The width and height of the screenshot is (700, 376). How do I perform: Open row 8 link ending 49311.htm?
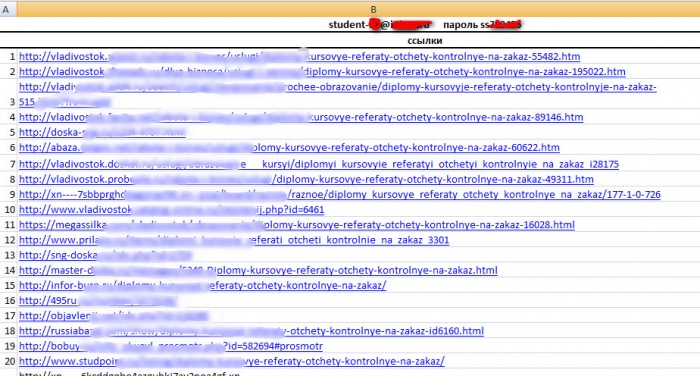click(x=306, y=180)
